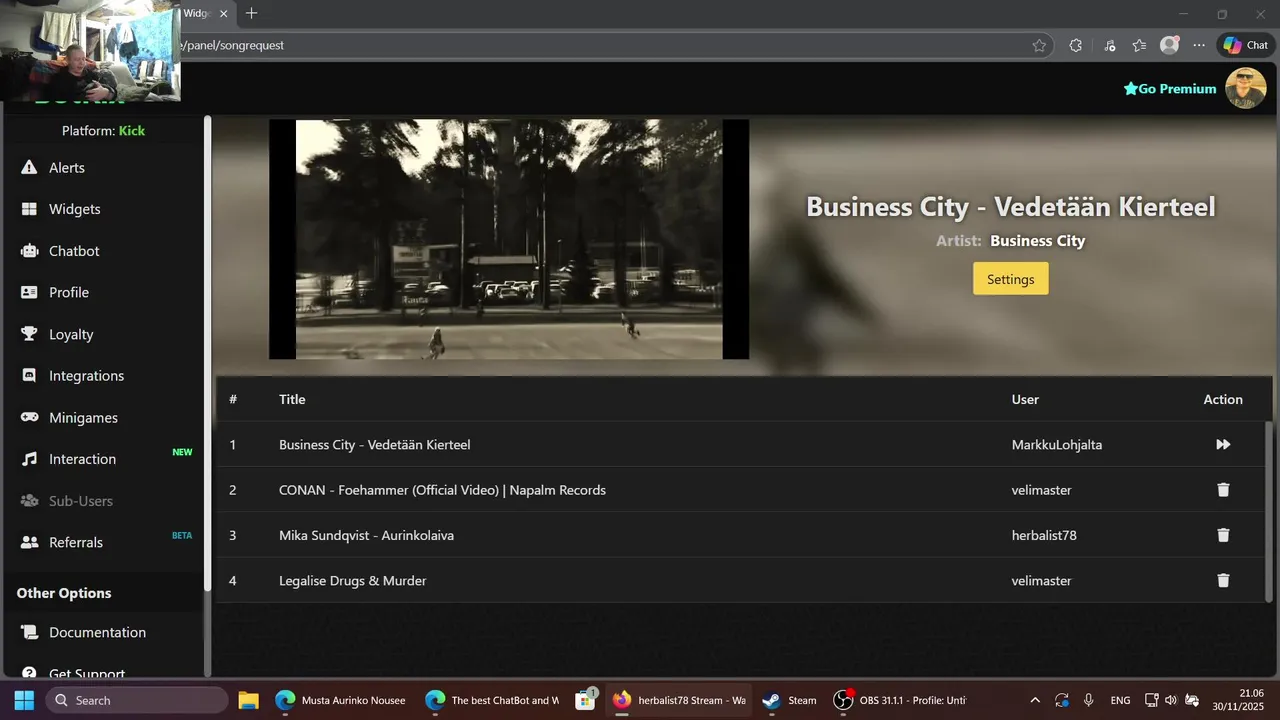Click the Action column header
The width and height of the screenshot is (1280, 720).
[x=1223, y=399]
